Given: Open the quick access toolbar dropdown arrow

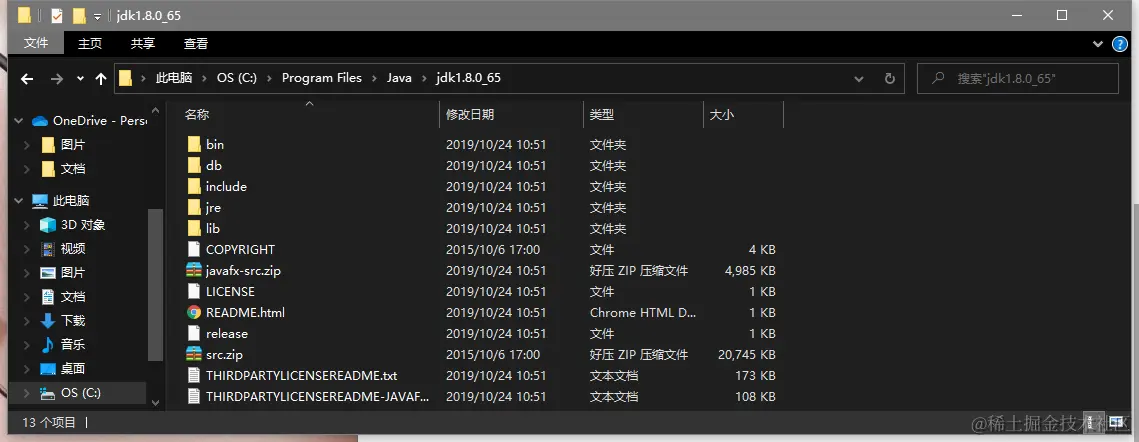Looking at the screenshot, I should pos(97,17).
